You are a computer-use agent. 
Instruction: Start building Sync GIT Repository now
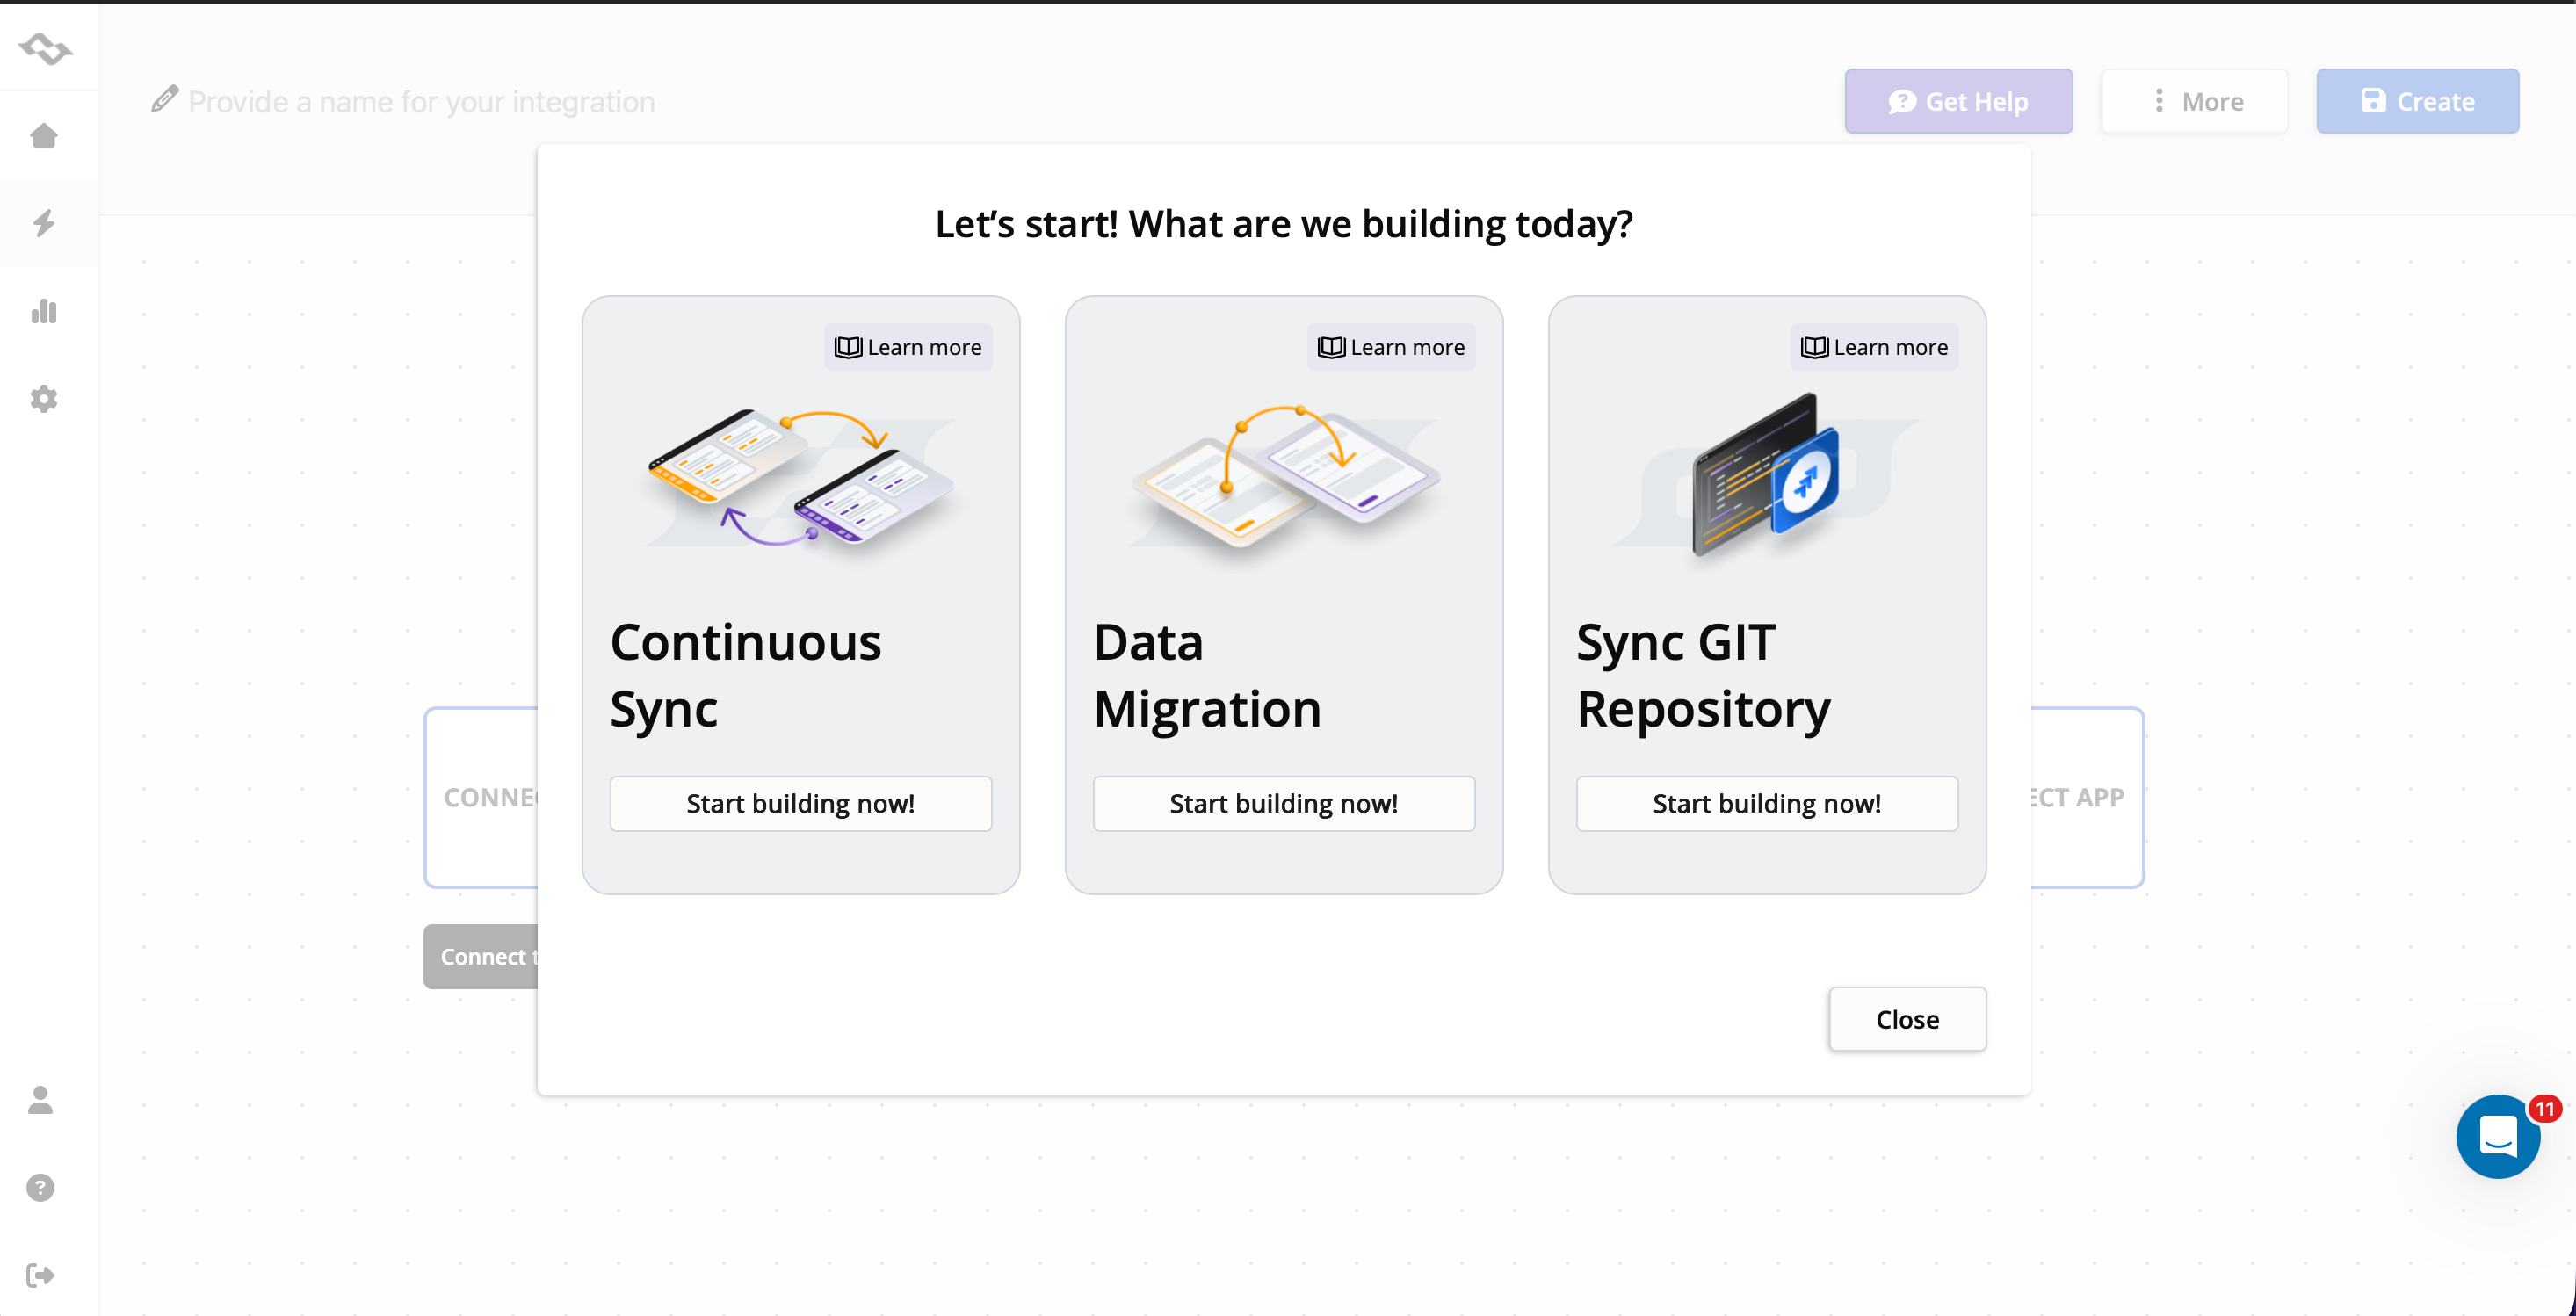coord(1766,803)
